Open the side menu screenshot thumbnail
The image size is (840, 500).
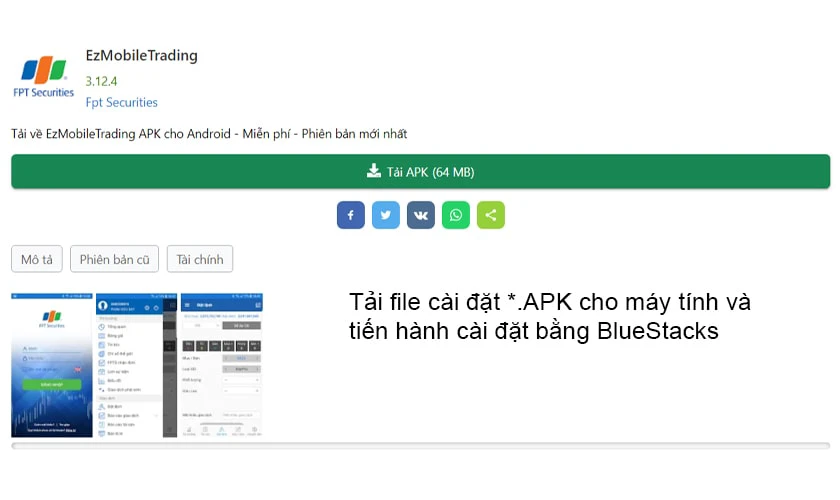click(137, 365)
